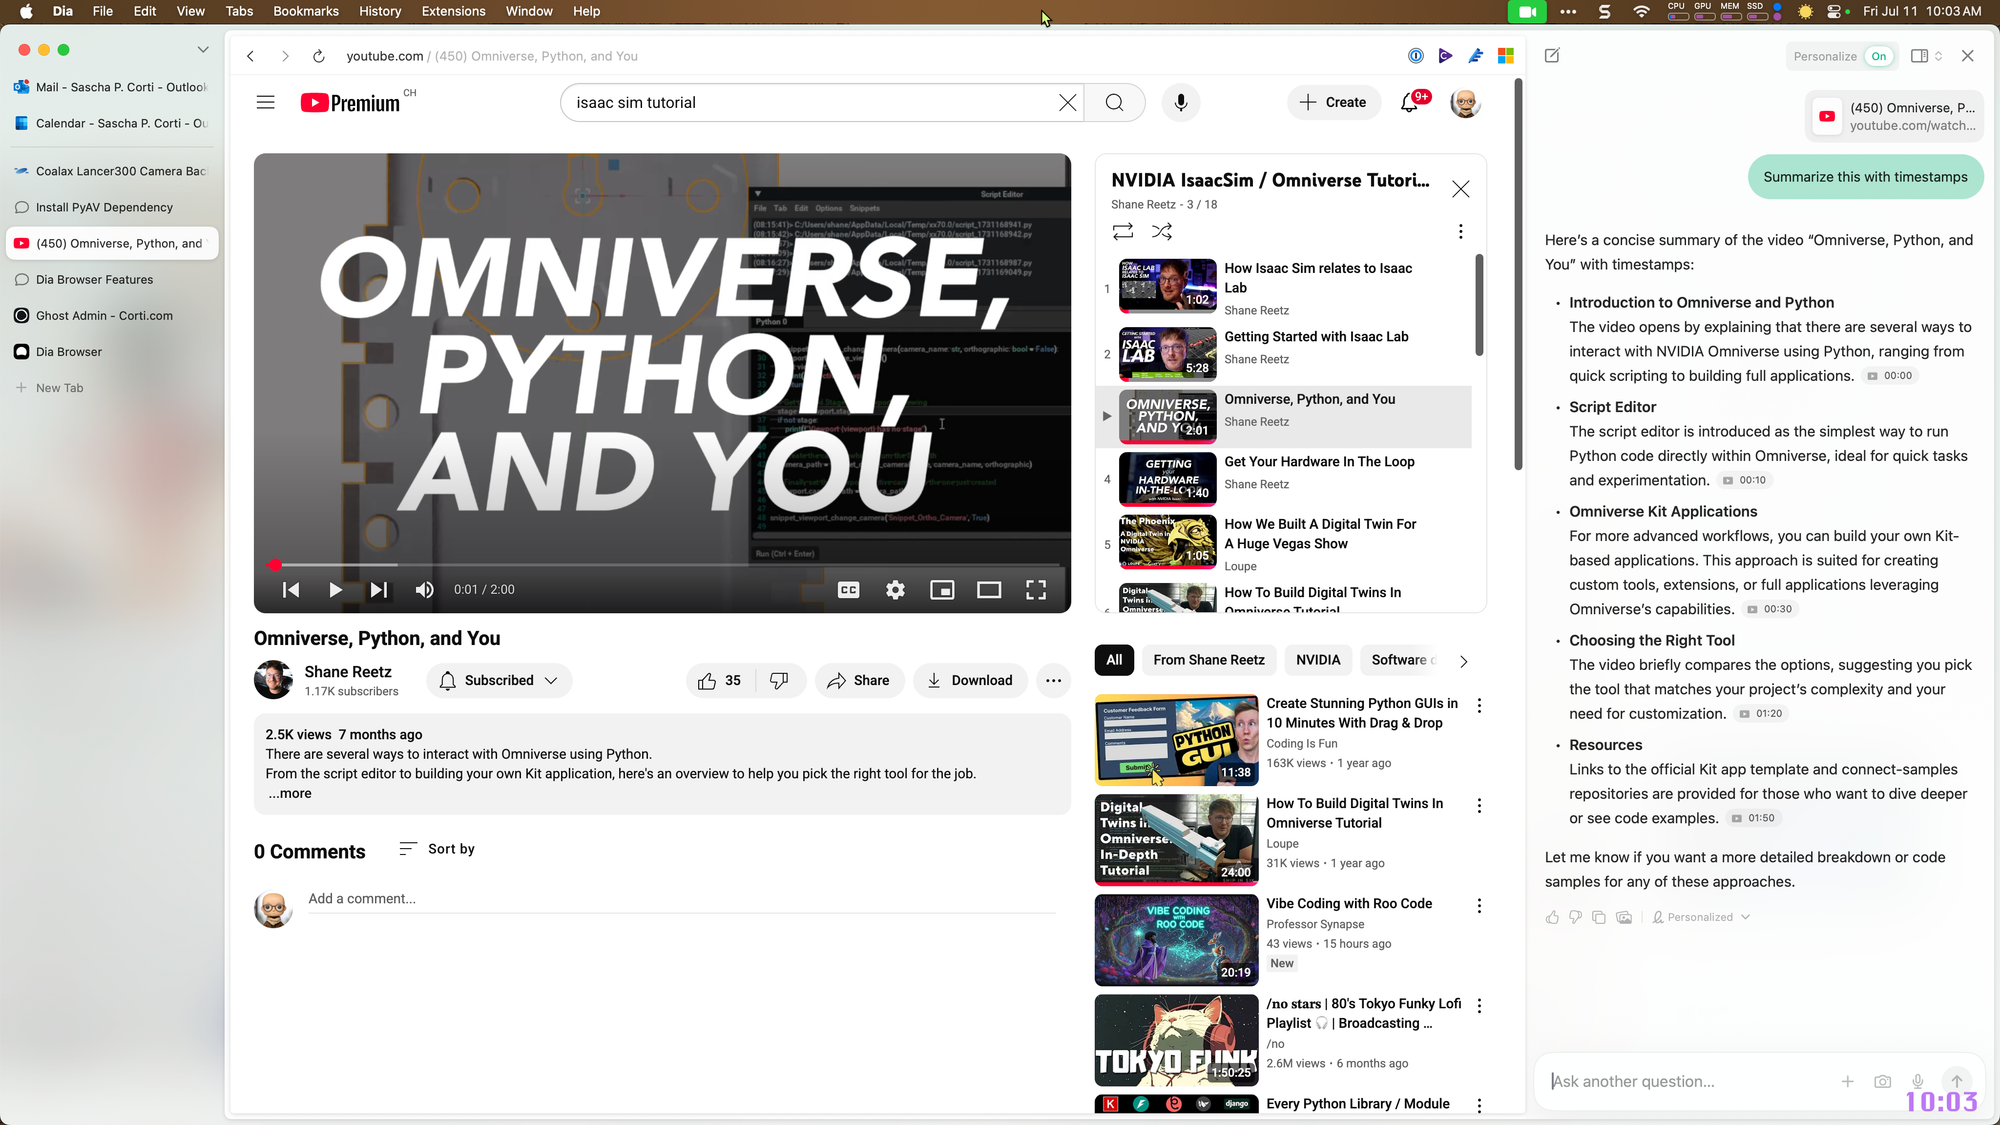The image size is (2000, 1125).
Task: Open Personalized dropdown below summary
Action: coord(1701,917)
